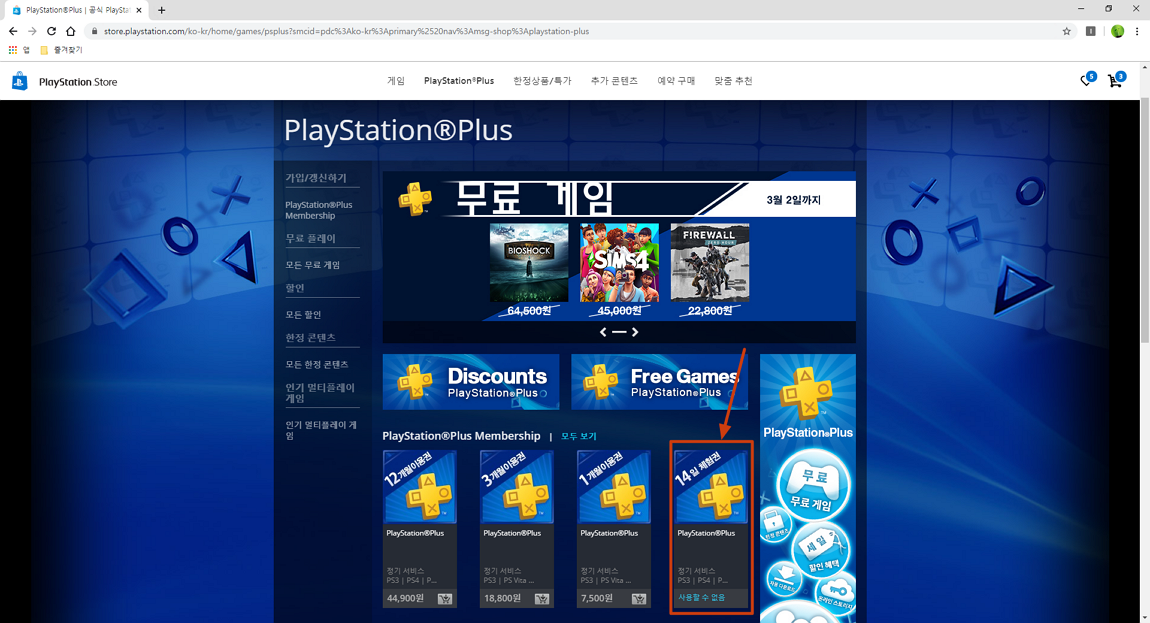Open the 예약 구매 menu

click(x=676, y=81)
